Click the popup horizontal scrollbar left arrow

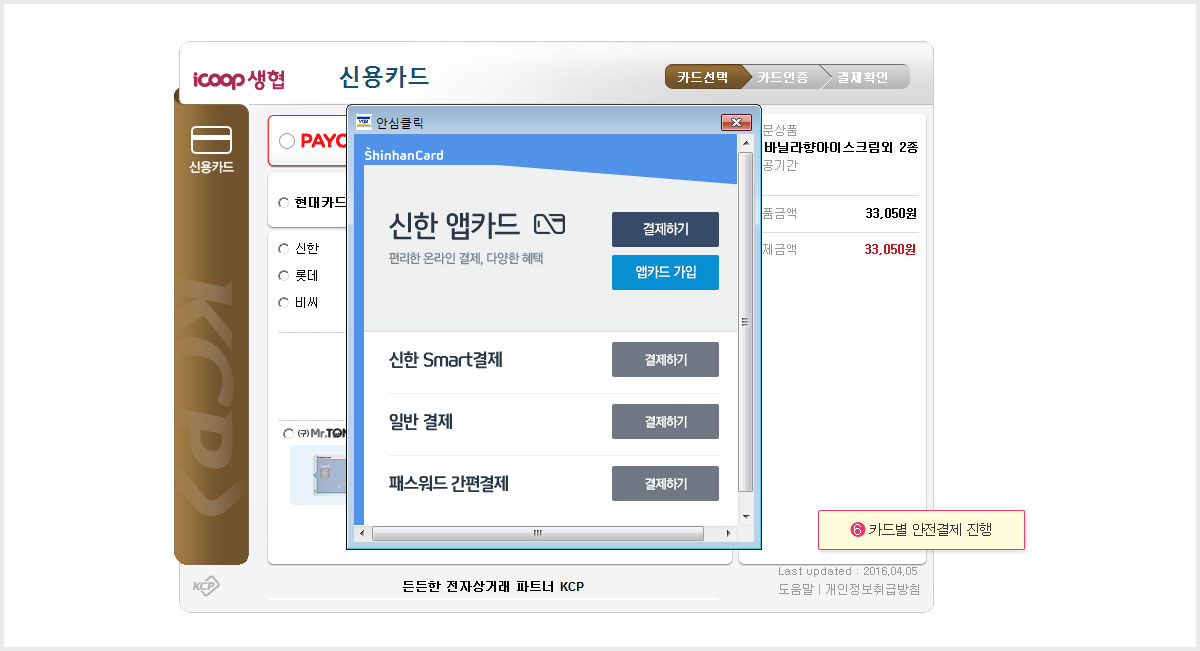coord(364,533)
